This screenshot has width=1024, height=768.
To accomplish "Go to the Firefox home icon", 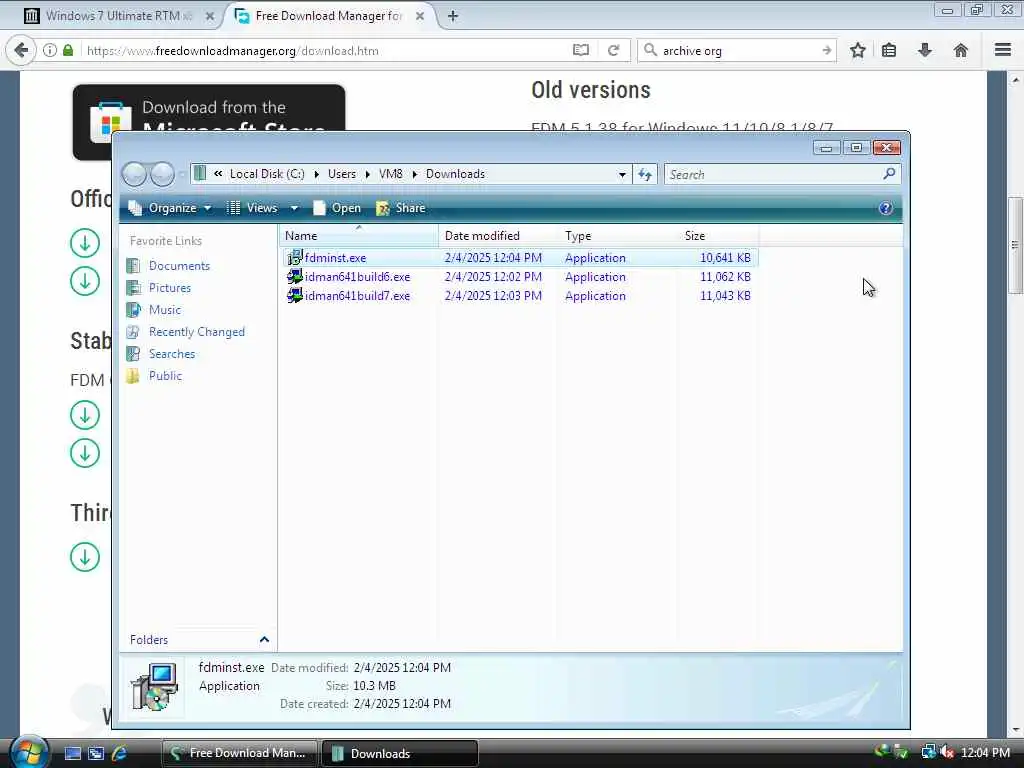I will (961, 50).
